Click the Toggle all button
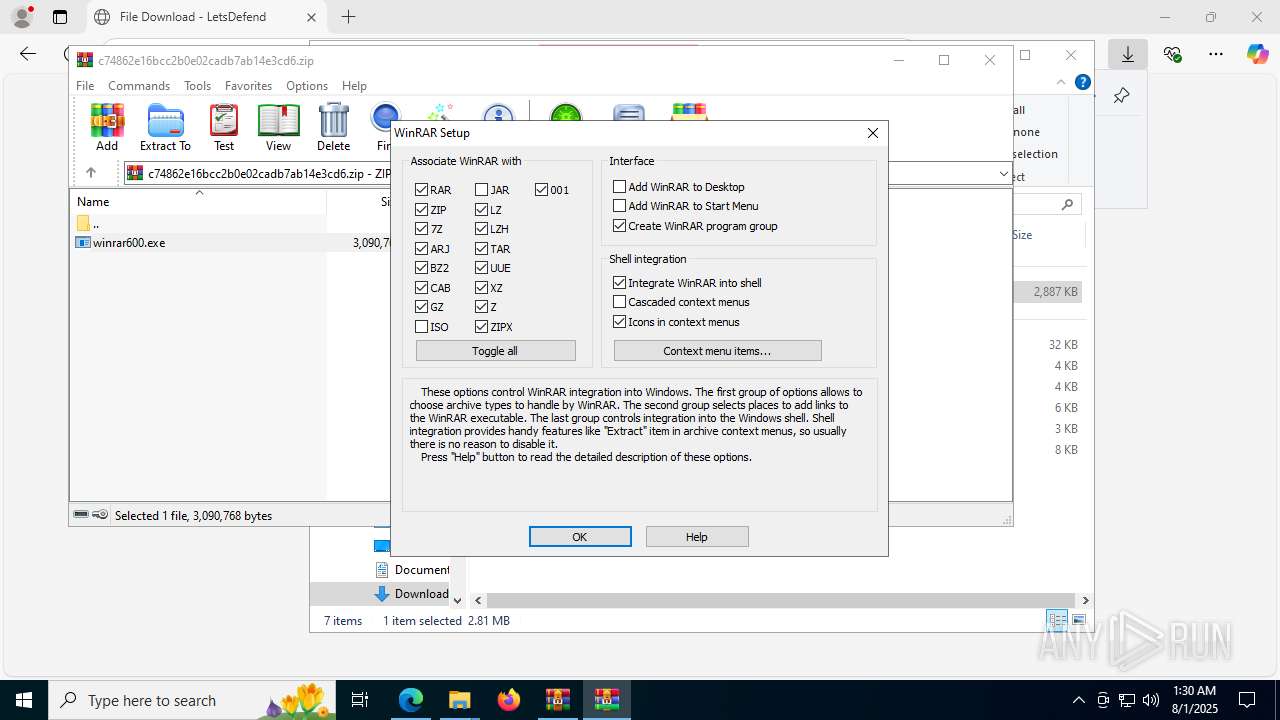 (x=495, y=351)
